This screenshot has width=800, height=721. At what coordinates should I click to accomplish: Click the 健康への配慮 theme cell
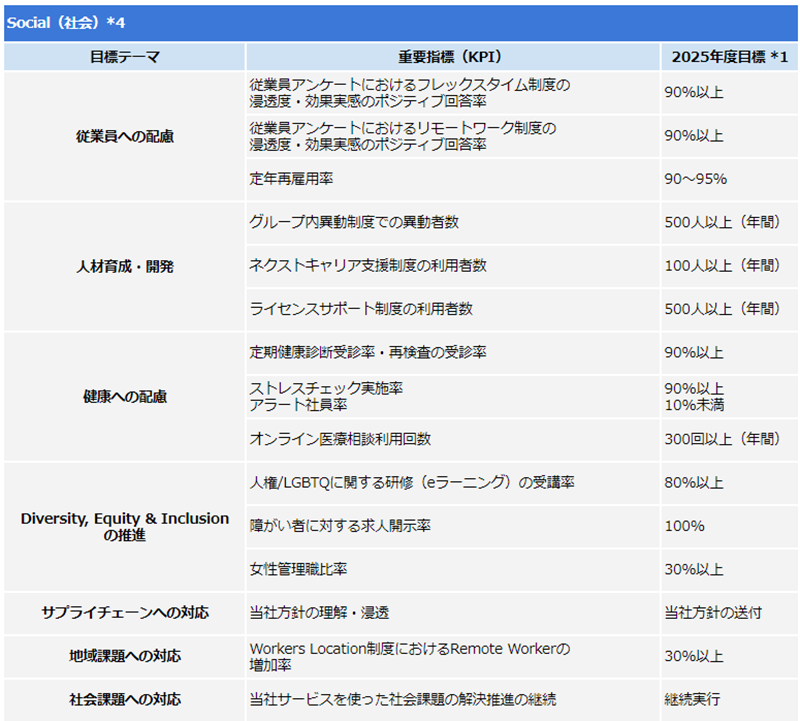click(x=125, y=396)
